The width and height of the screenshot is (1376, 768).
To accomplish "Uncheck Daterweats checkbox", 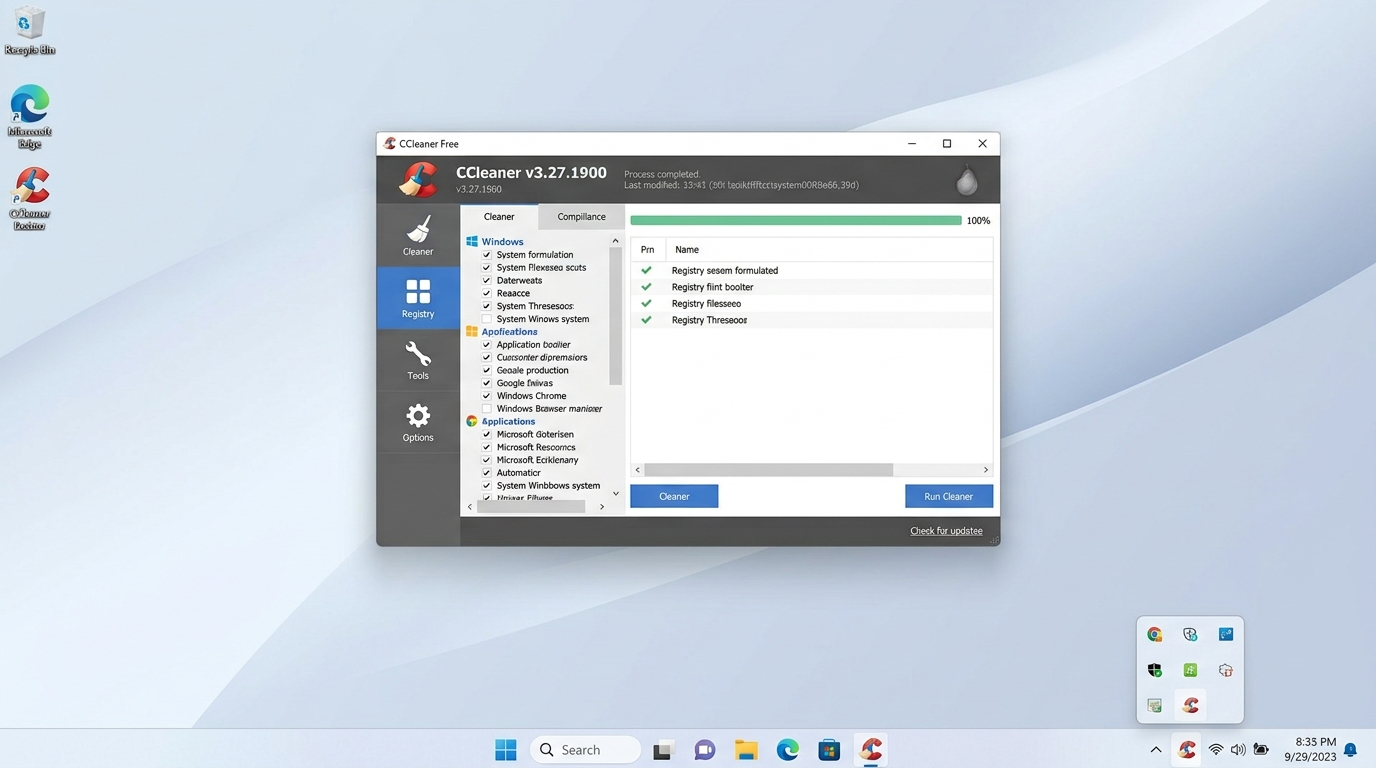I will (487, 280).
